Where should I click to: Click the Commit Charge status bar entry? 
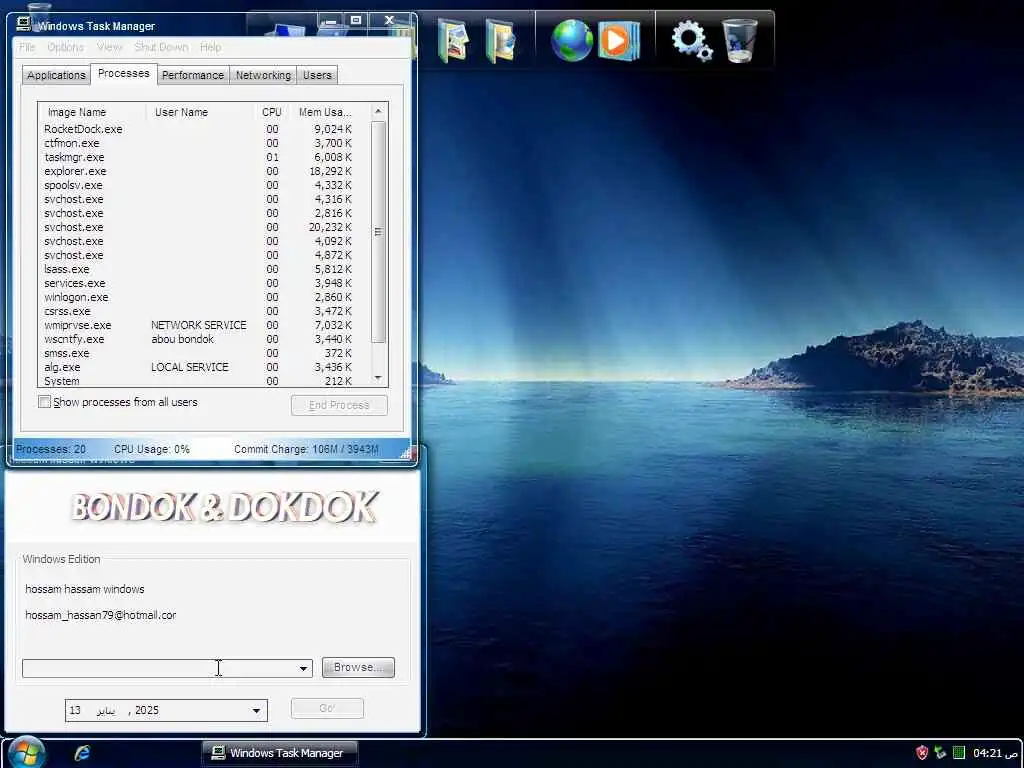tap(306, 449)
